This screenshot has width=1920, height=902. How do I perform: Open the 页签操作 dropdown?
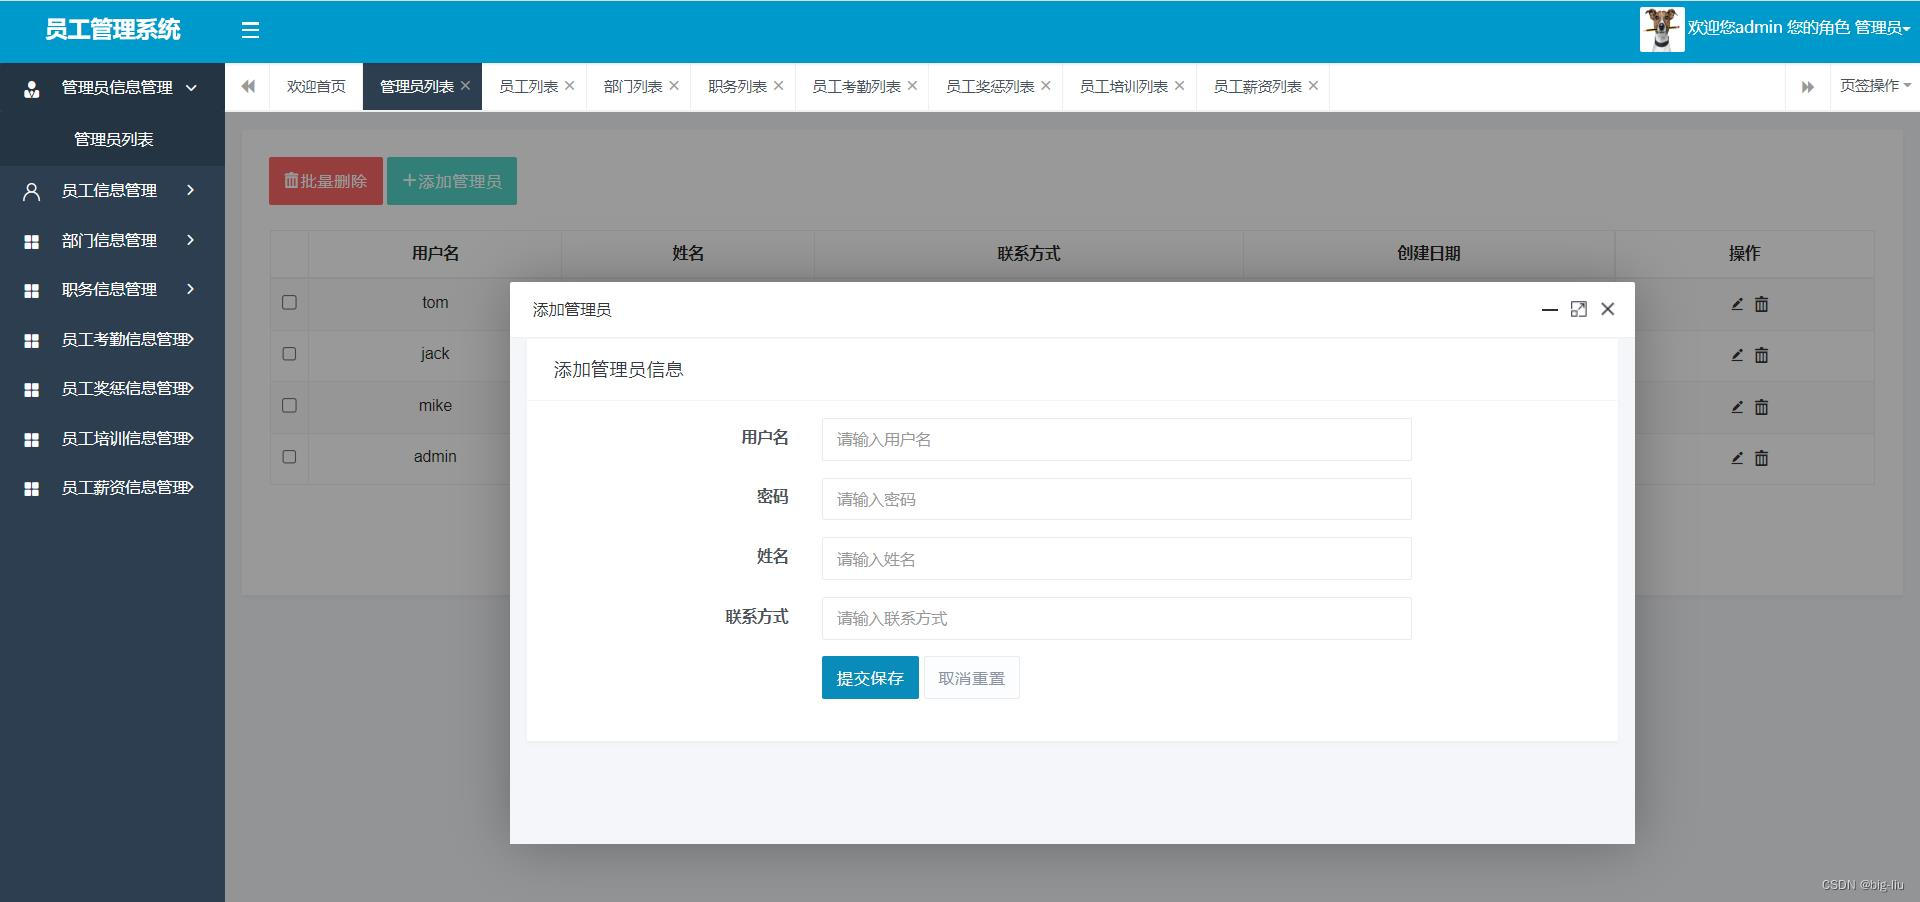[x=1874, y=86]
